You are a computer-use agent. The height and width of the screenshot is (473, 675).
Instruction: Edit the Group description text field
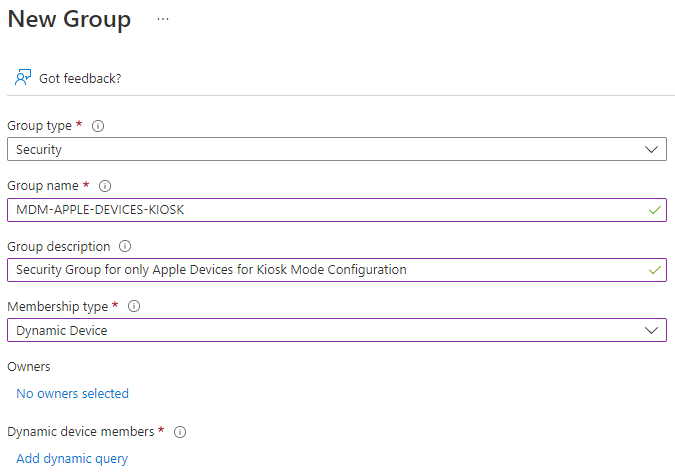coord(337,270)
